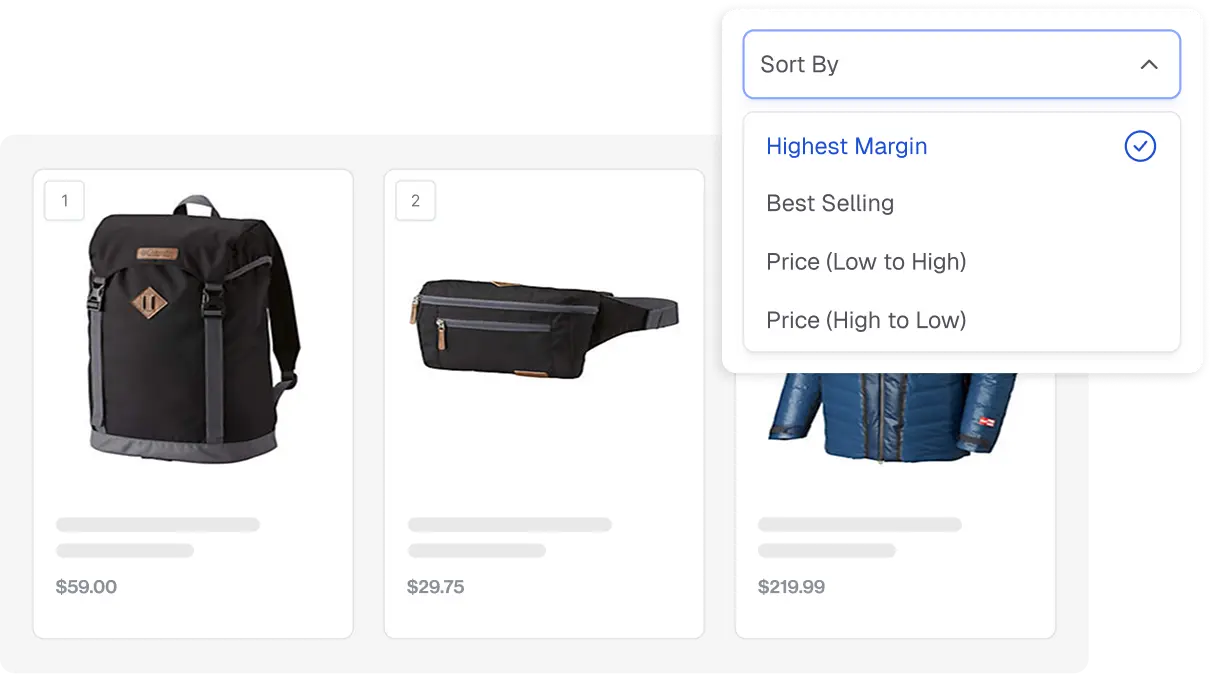This screenshot has height=674, width=1213.
Task: Select the Highest Margin option
Action: (x=846, y=146)
